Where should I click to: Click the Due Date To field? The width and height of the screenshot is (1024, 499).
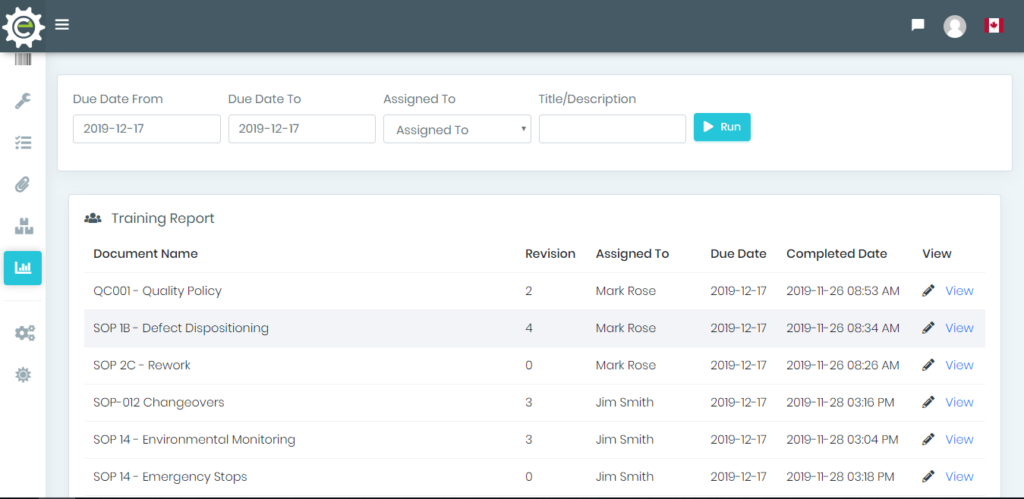pyautogui.click(x=302, y=129)
